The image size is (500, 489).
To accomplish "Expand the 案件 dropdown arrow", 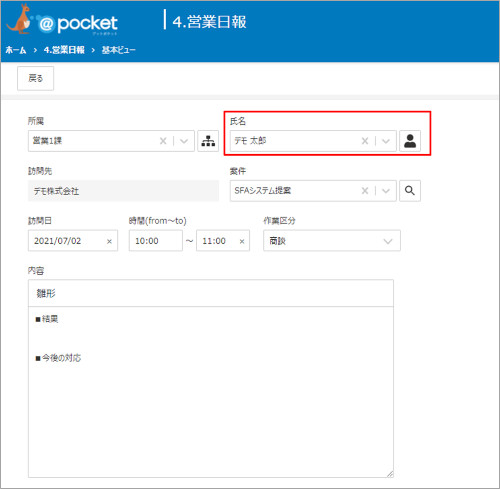I will tap(386, 191).
